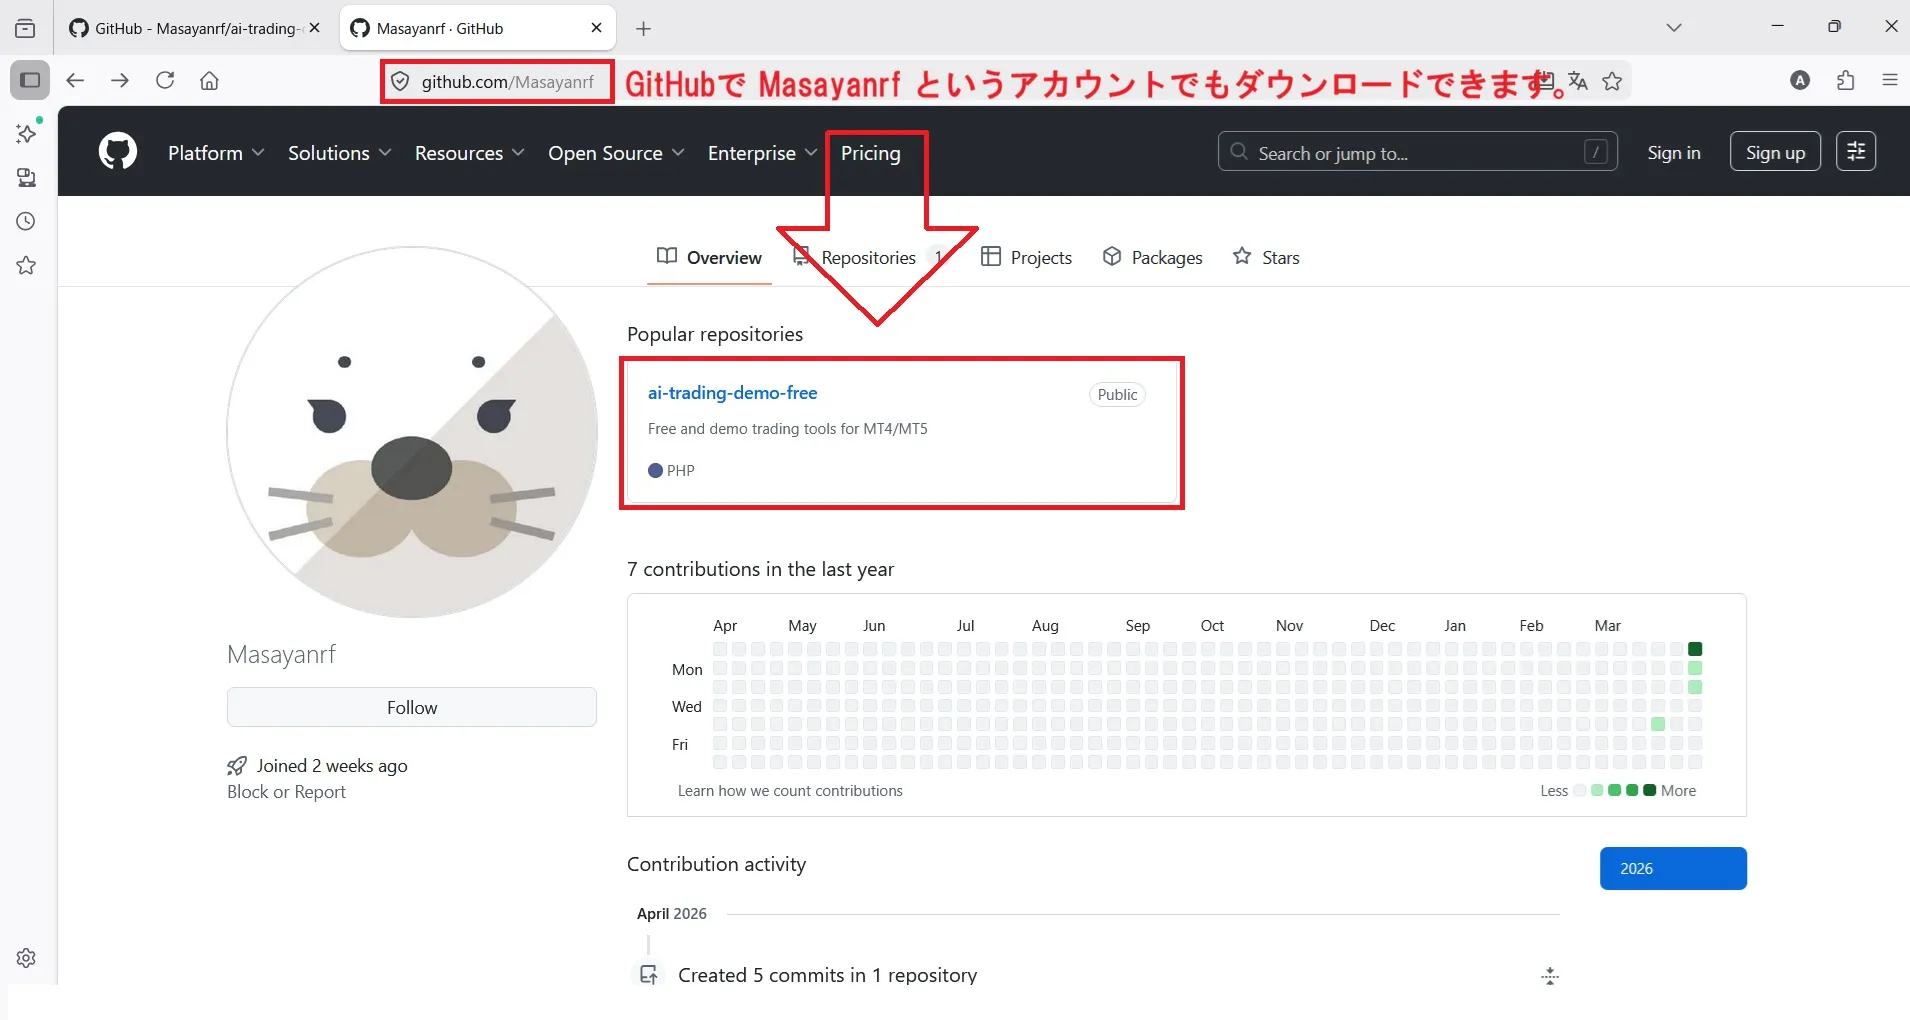This screenshot has width=1910, height=1020.
Task: Open Learn how we count contributions
Action: coord(790,791)
